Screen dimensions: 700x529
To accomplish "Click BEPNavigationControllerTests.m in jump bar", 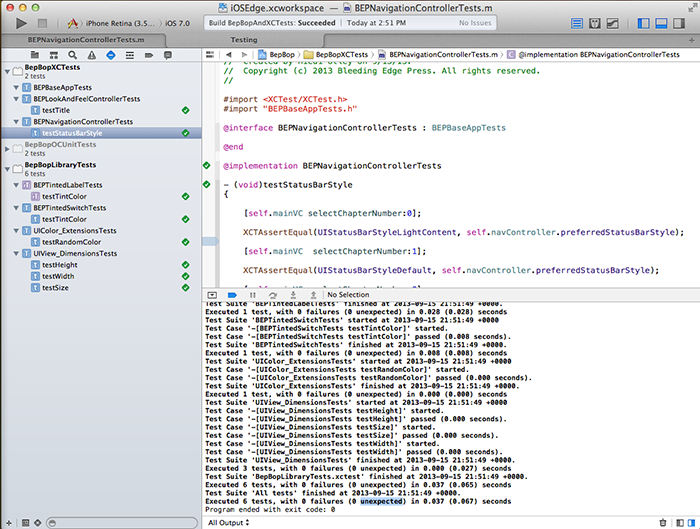I will pos(438,54).
